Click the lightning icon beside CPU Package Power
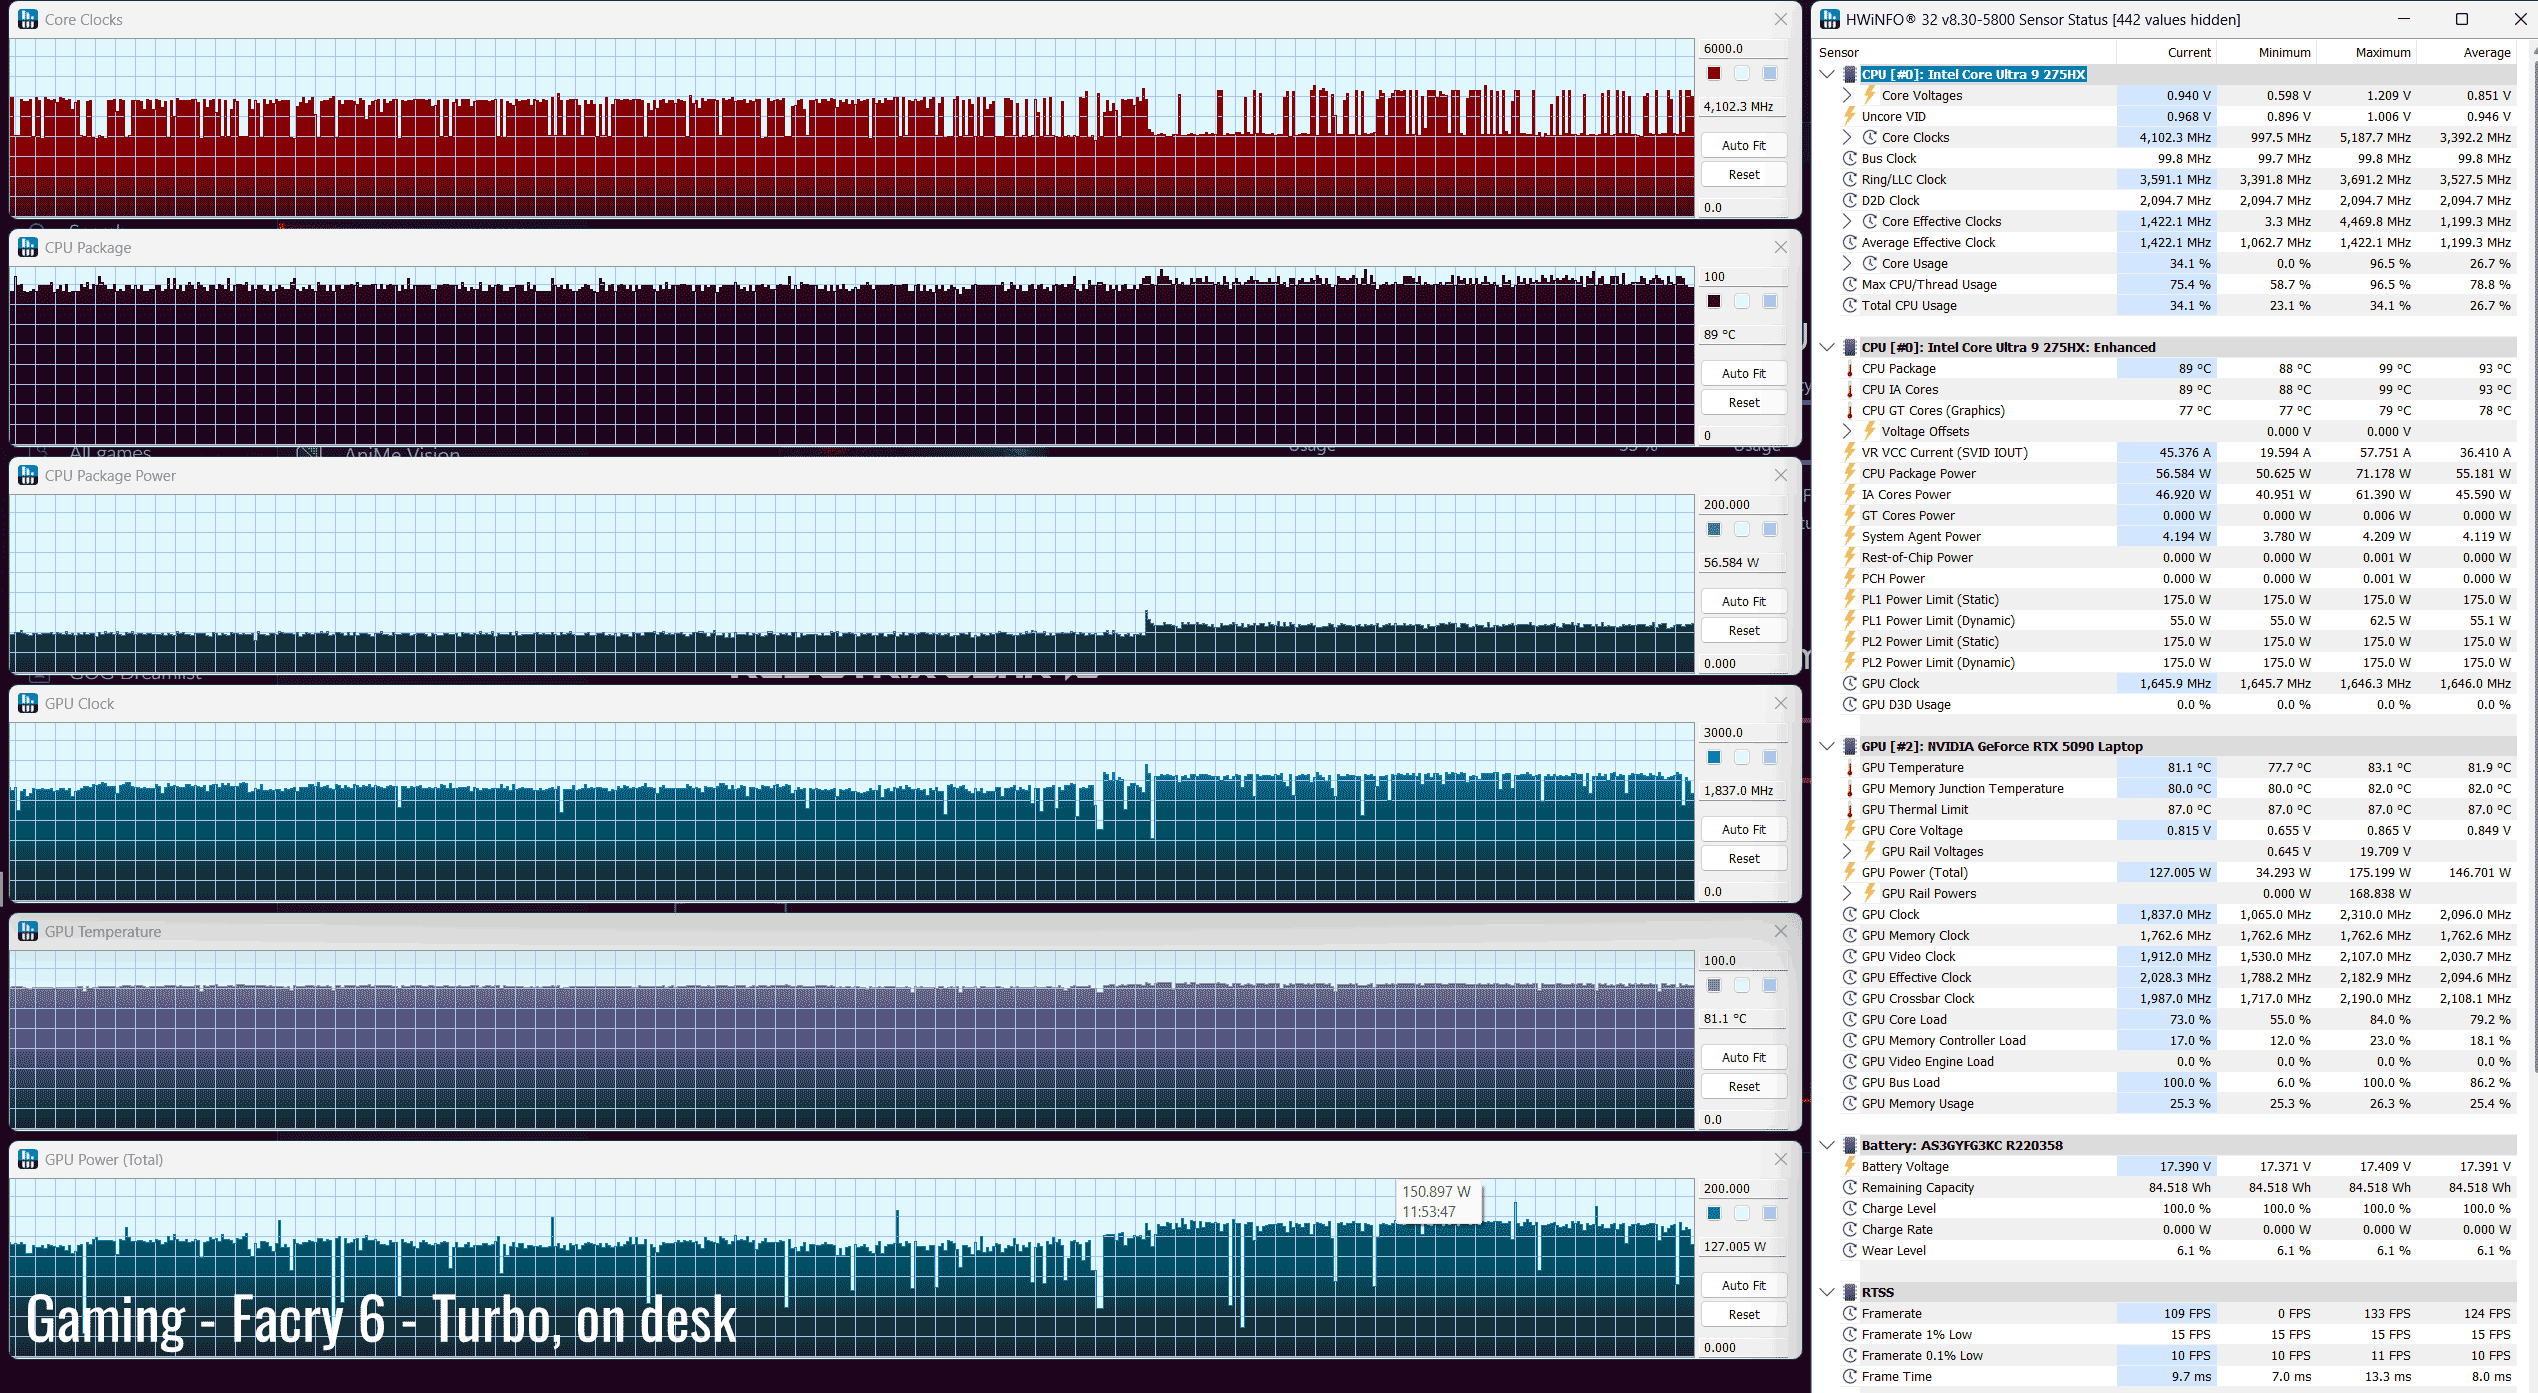Image resolution: width=2538 pixels, height=1393 pixels. [1850, 473]
